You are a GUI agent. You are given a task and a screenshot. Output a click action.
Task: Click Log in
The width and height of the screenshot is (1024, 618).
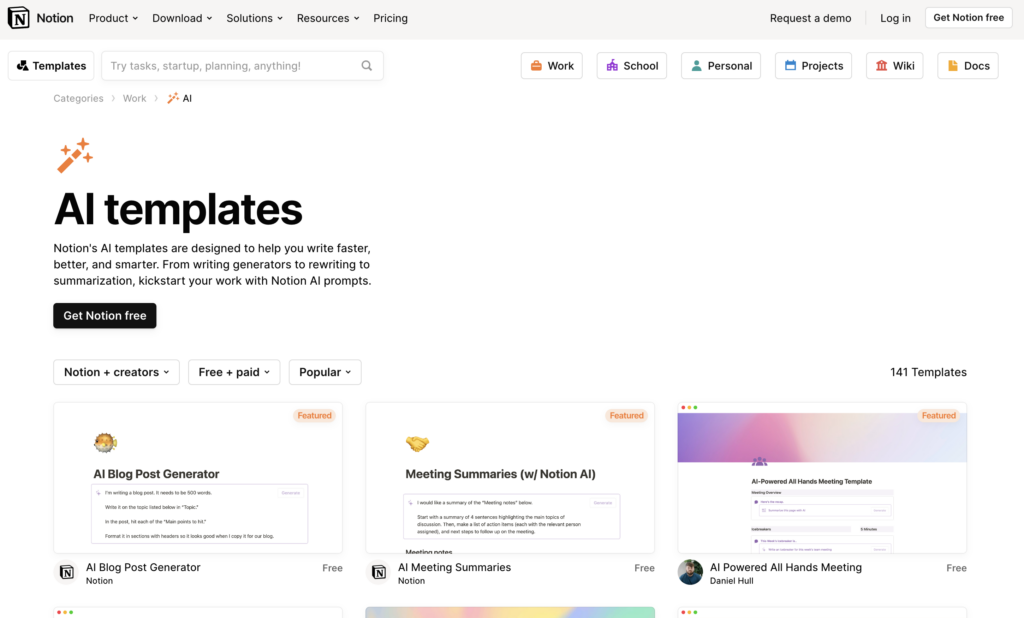tap(895, 18)
